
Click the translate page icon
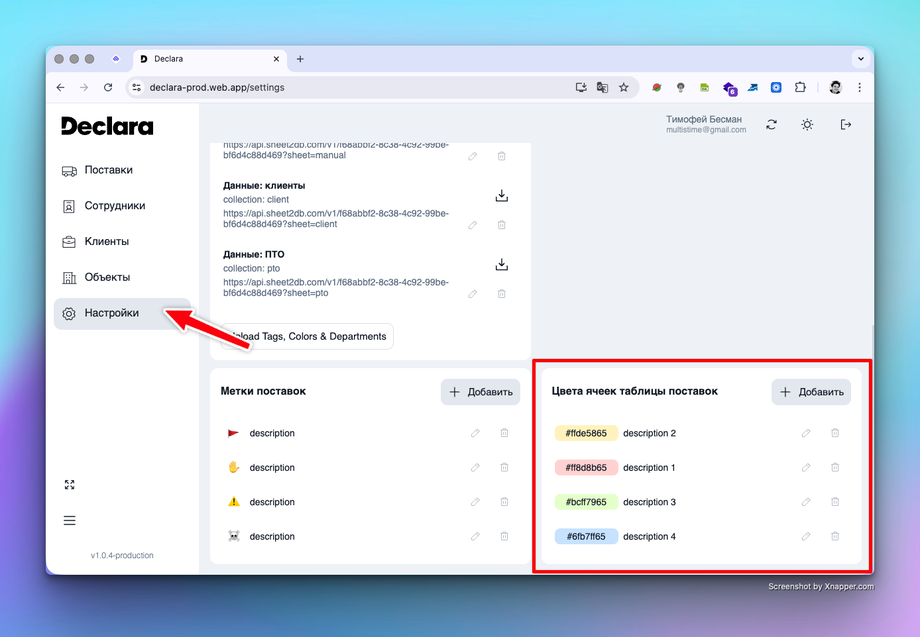pos(602,87)
